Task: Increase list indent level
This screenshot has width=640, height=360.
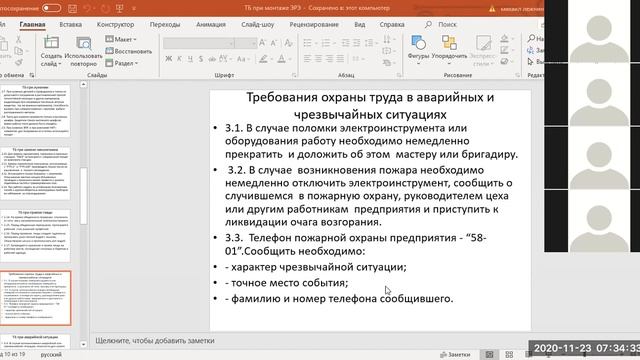Action: click(x=356, y=43)
